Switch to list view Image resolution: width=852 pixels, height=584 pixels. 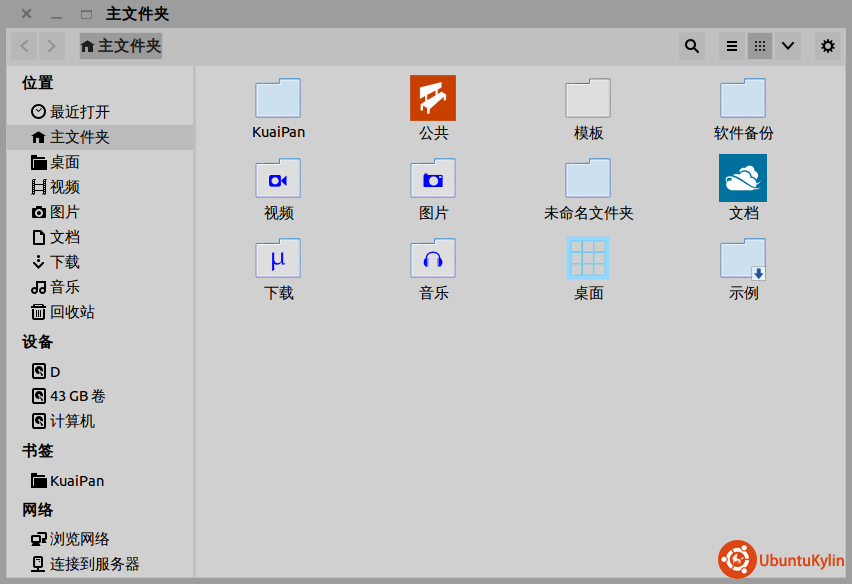tap(732, 46)
